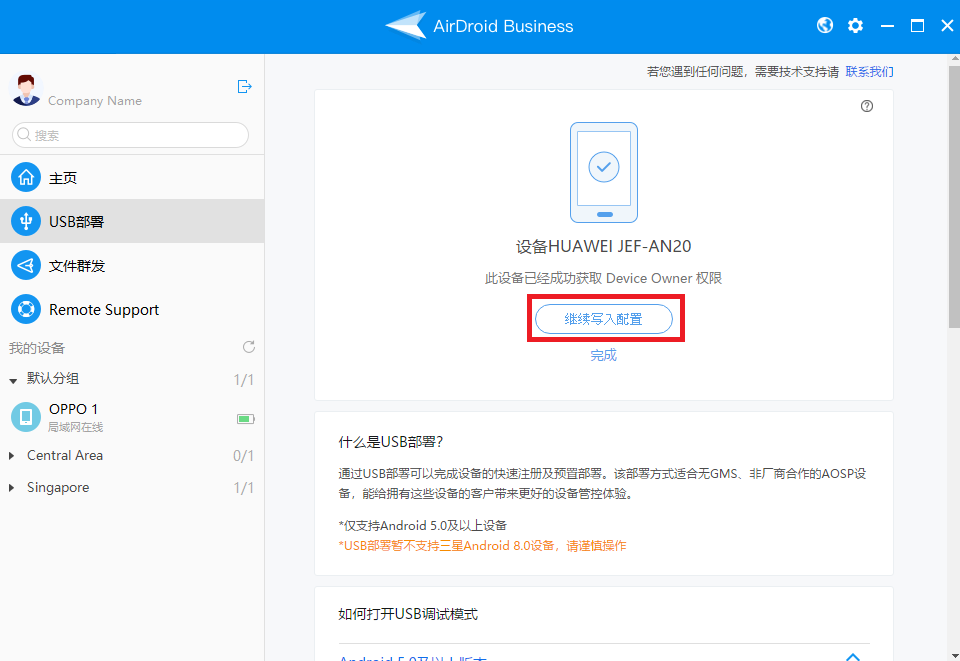Click the lifebuoy Remote Support icon
Image resolution: width=960 pixels, height=661 pixels.
(26, 309)
